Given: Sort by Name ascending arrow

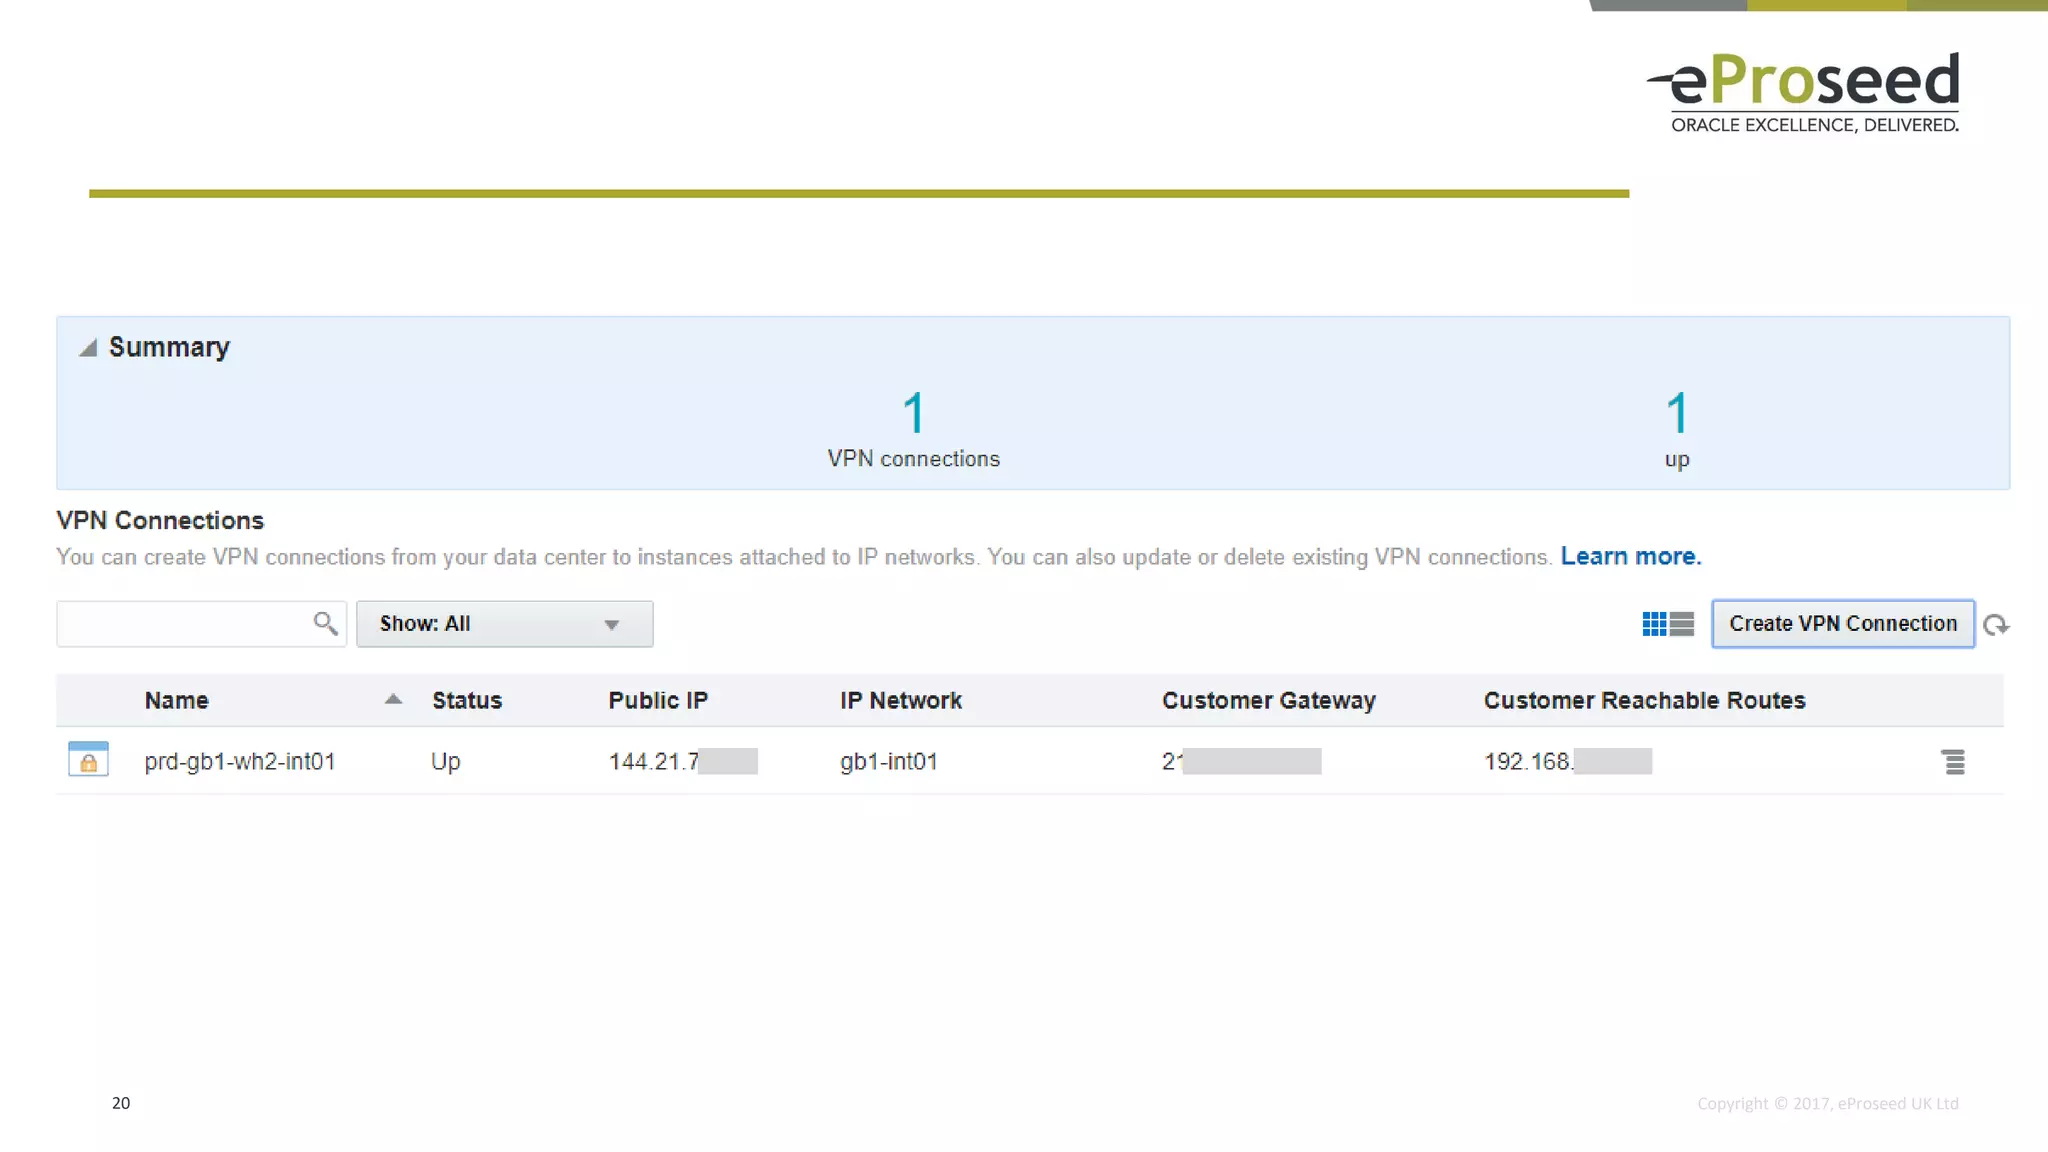Looking at the screenshot, I should click(x=393, y=700).
